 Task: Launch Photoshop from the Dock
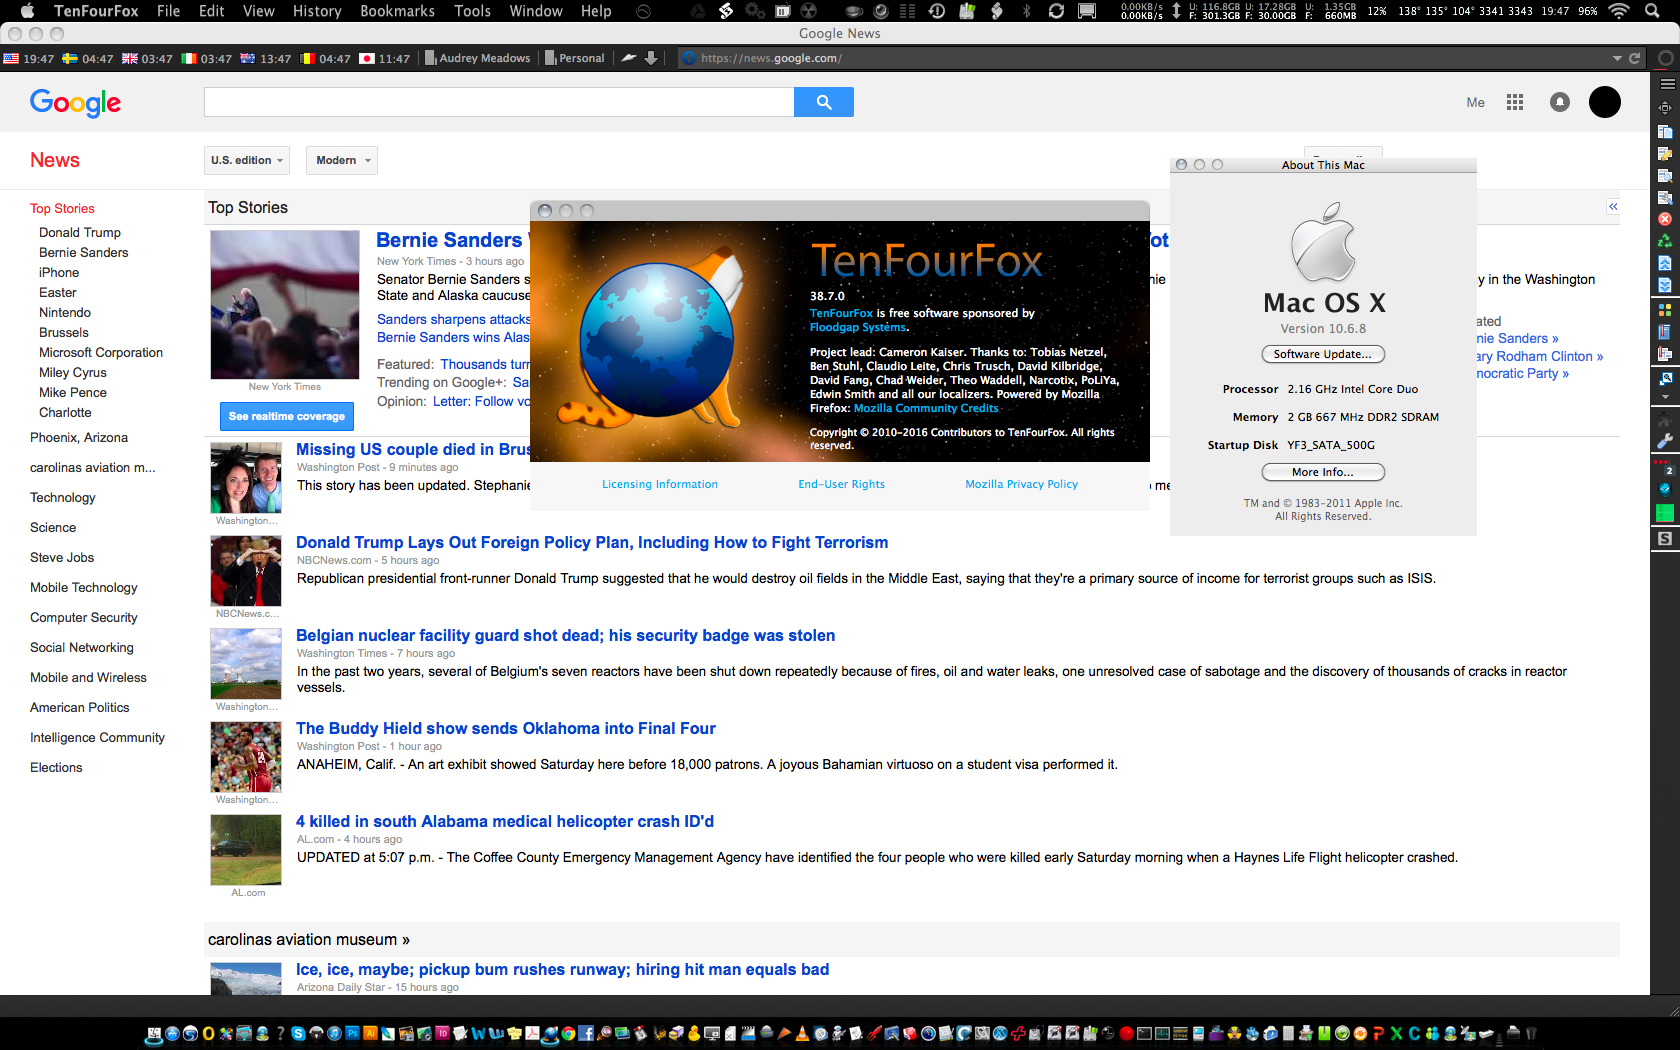(352, 1033)
